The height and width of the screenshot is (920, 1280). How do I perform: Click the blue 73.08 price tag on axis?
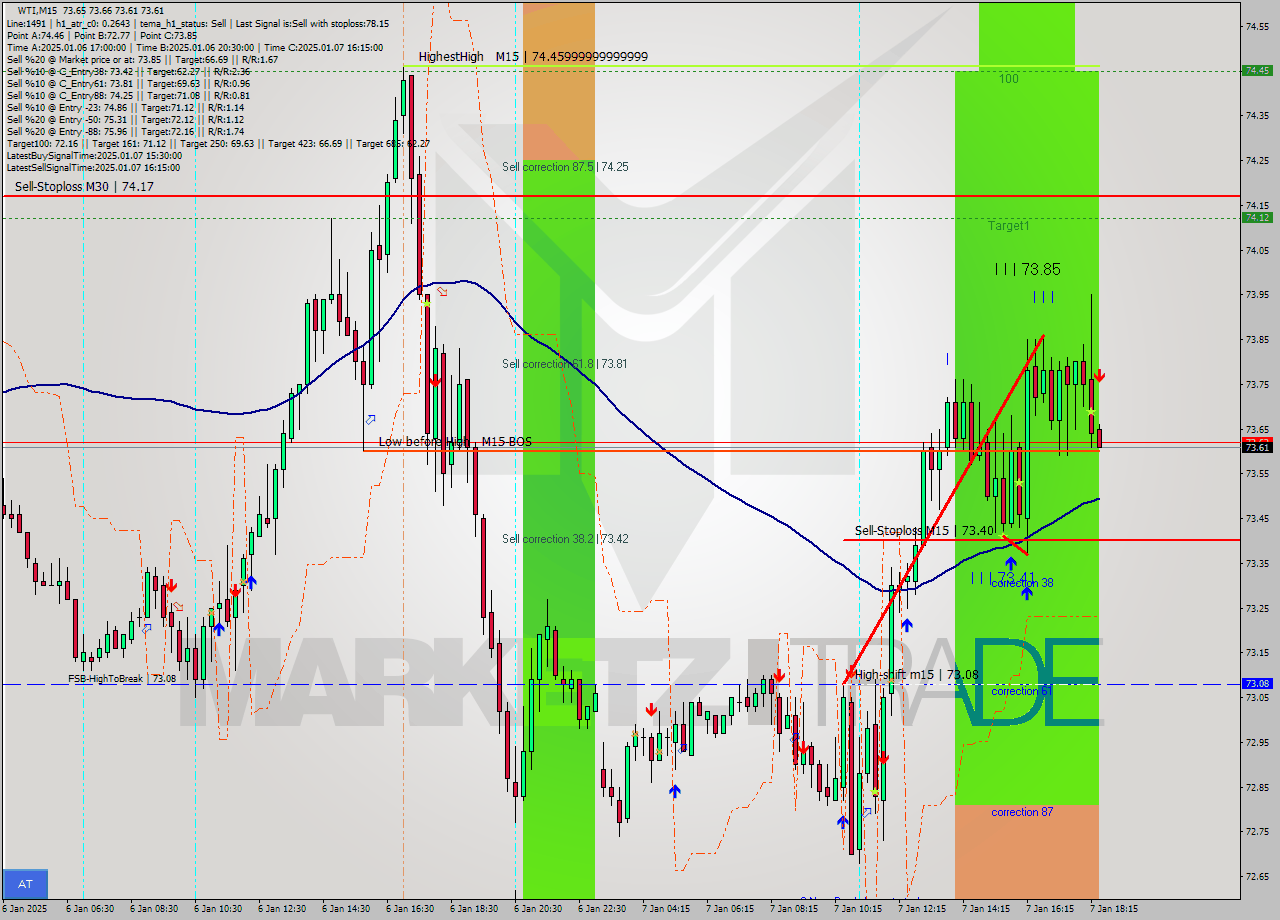tap(1257, 683)
